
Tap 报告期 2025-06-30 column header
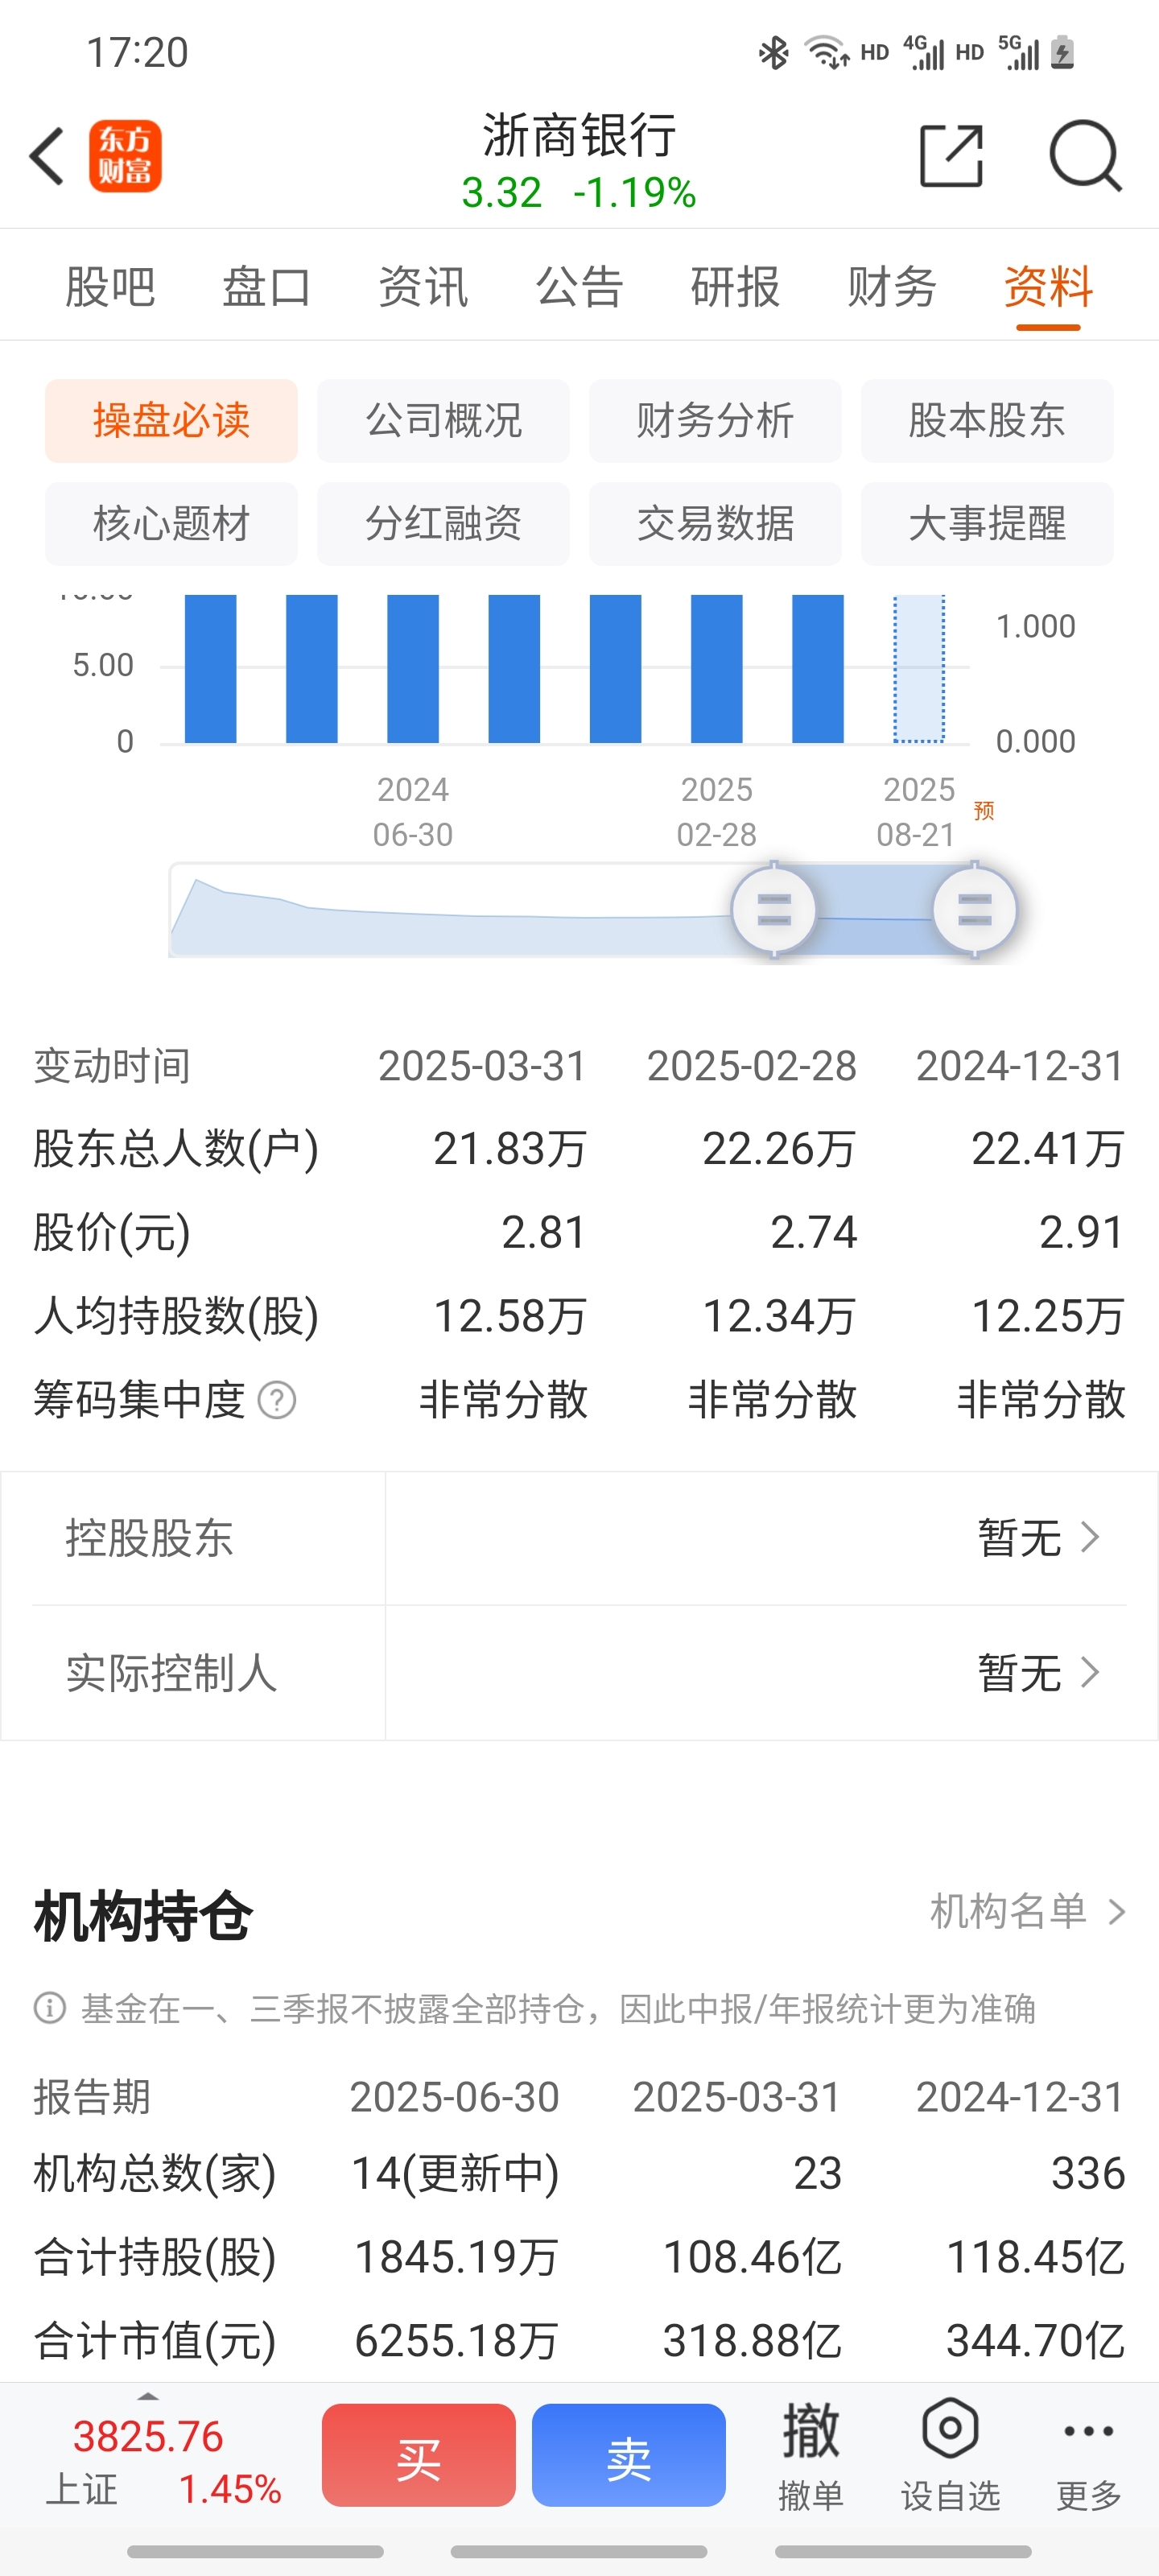click(454, 2097)
